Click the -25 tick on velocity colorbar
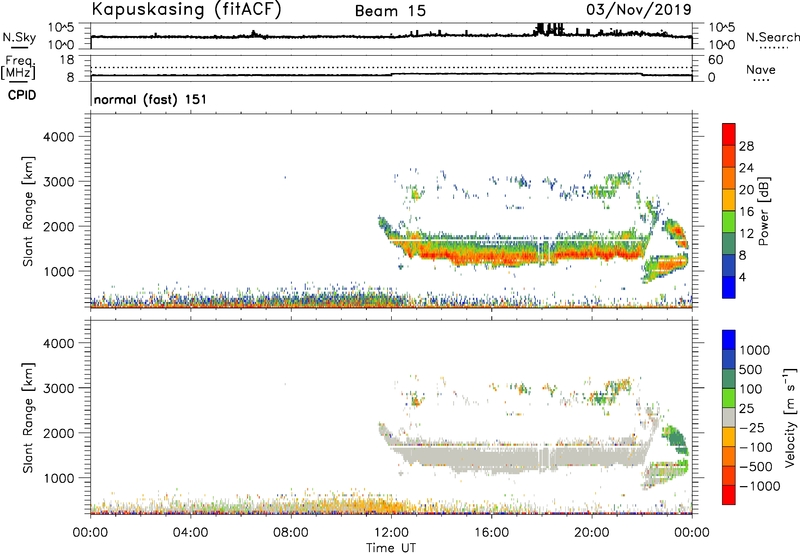This screenshot has width=800, height=554. click(751, 427)
